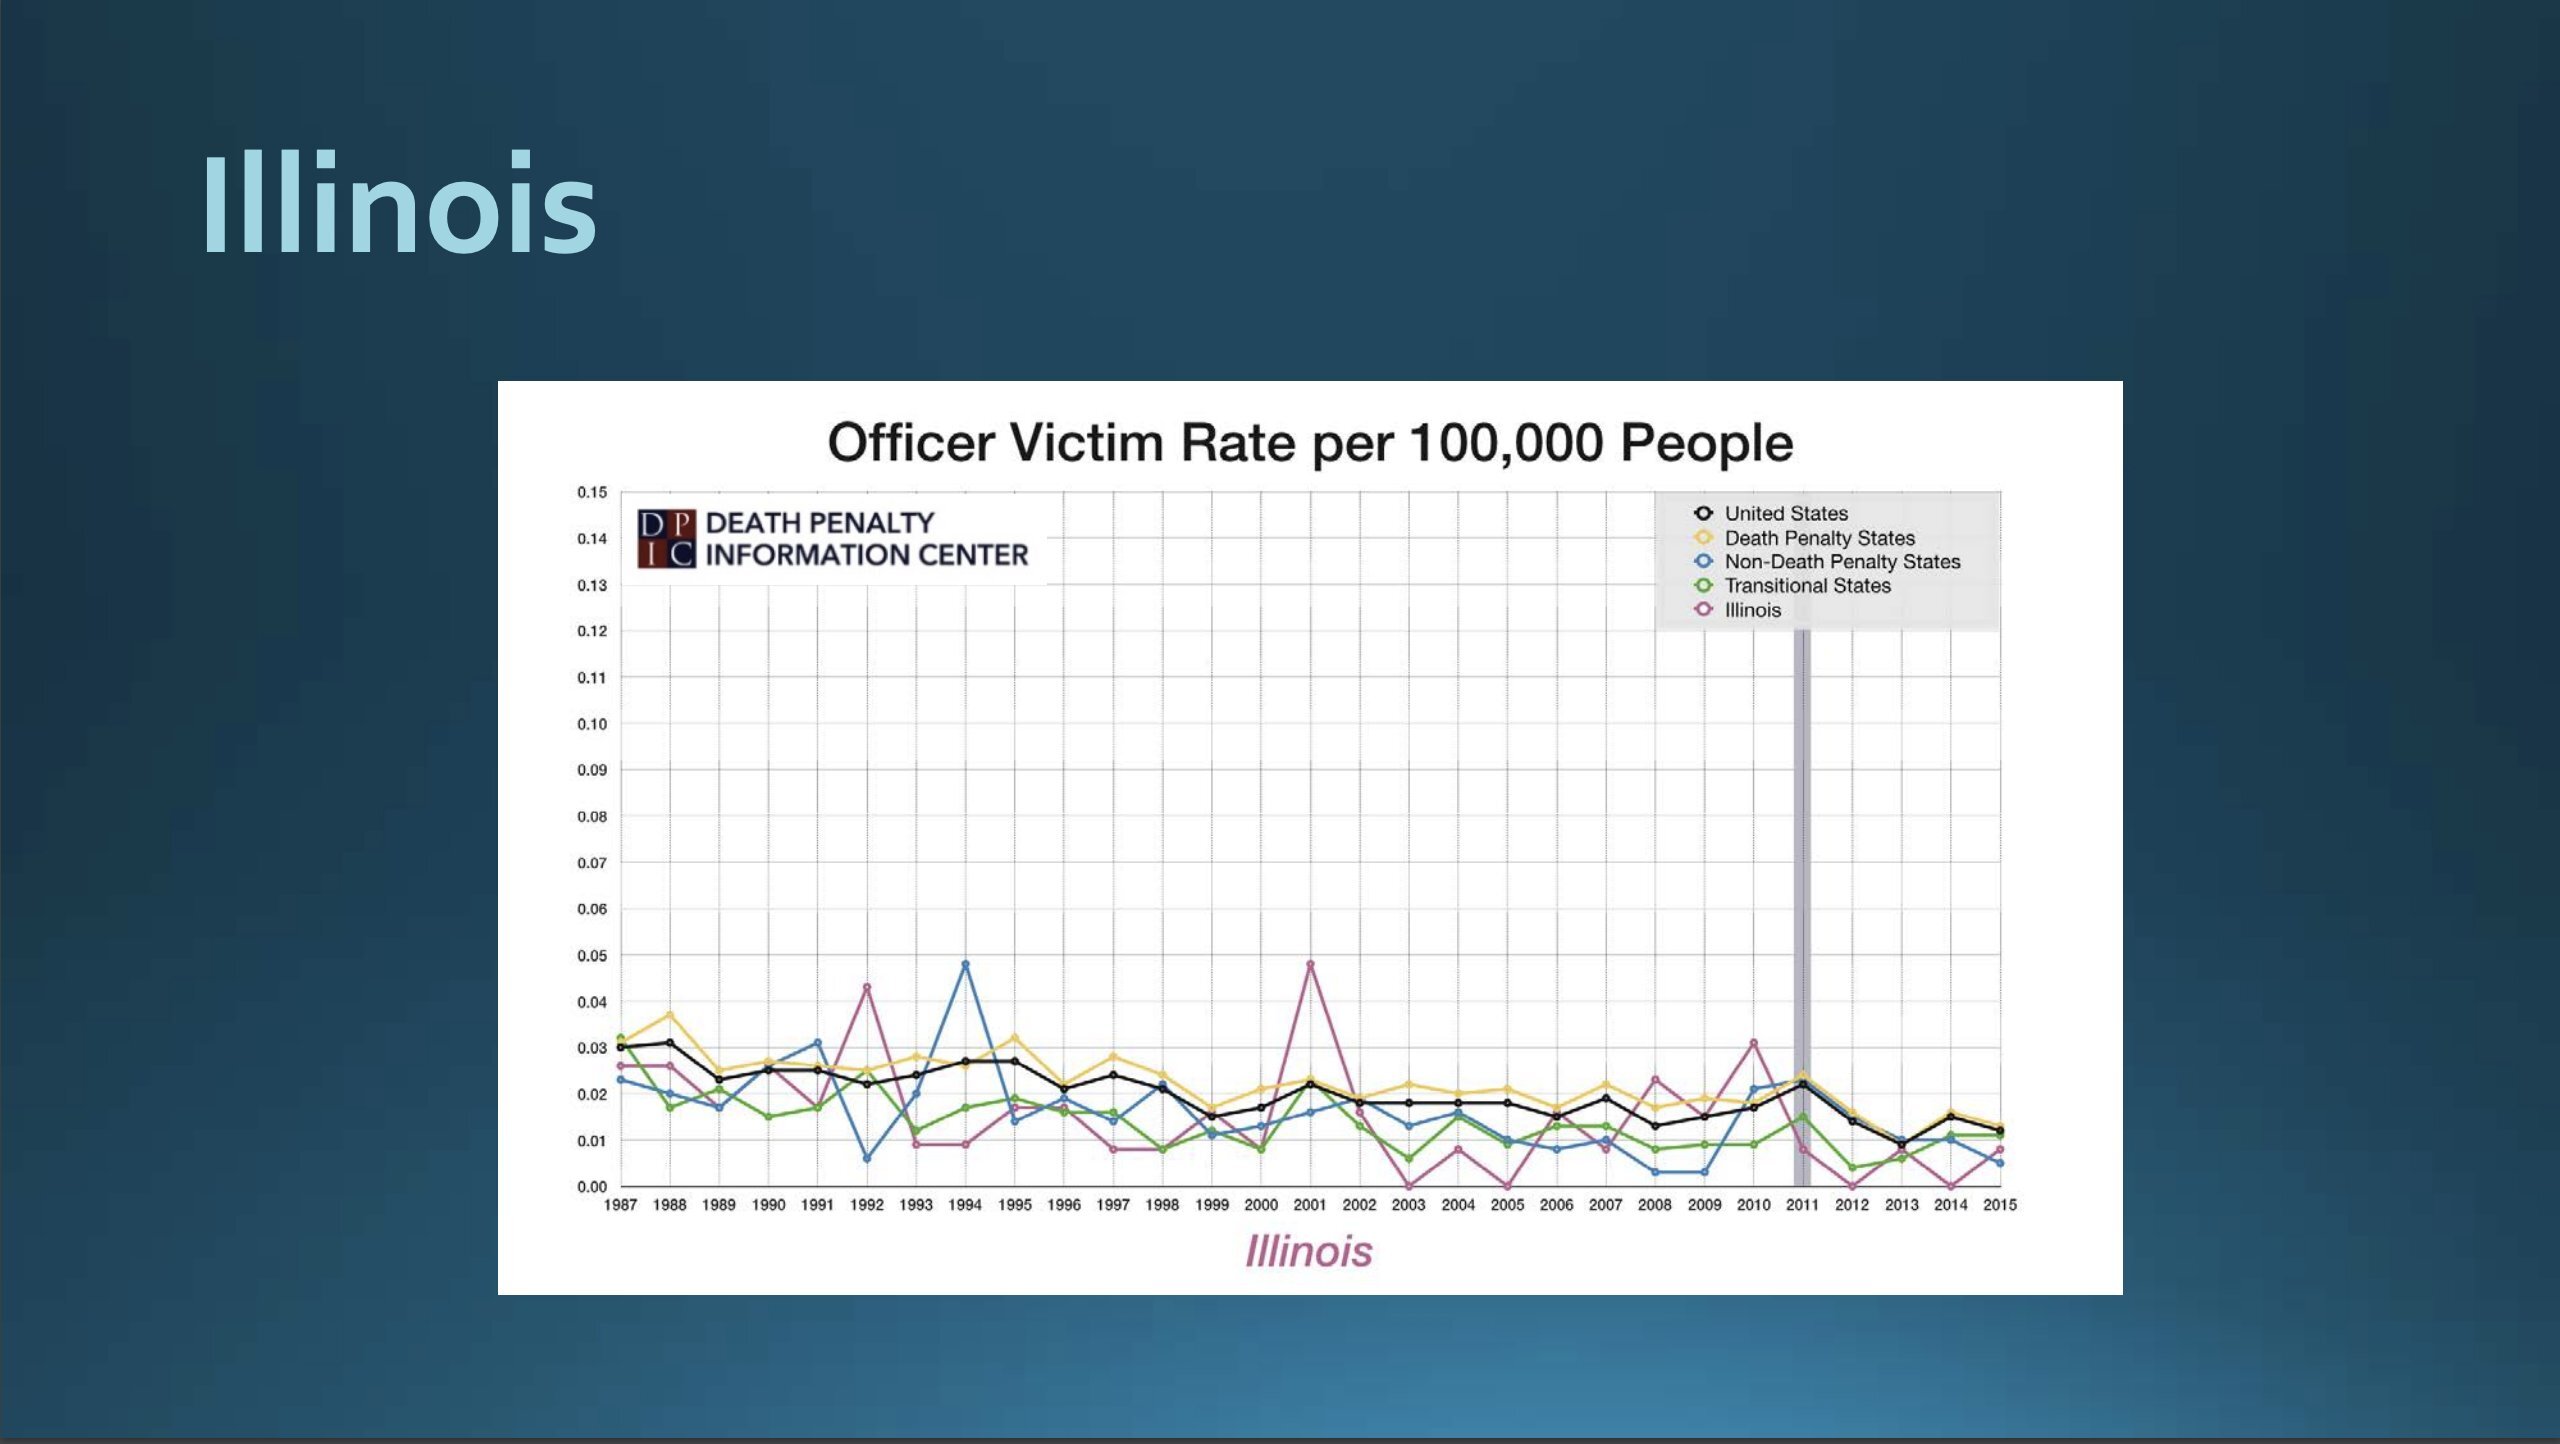Click the DPIC logo icon
Image resolution: width=2560 pixels, height=1444 pixels.
tap(666, 538)
